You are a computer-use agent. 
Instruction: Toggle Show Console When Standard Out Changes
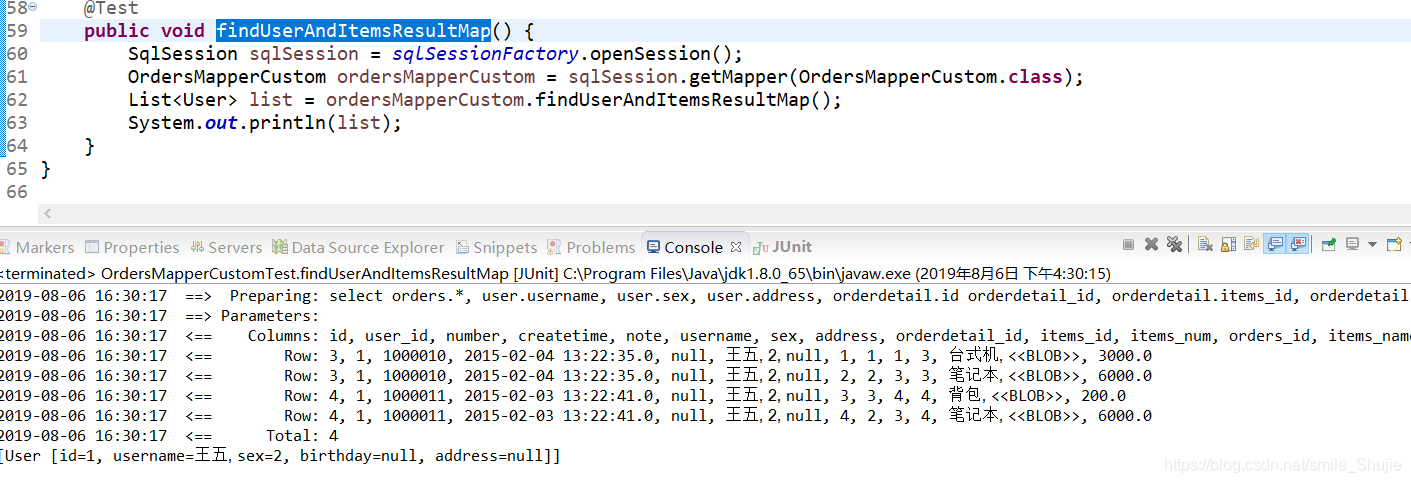coord(1275,244)
